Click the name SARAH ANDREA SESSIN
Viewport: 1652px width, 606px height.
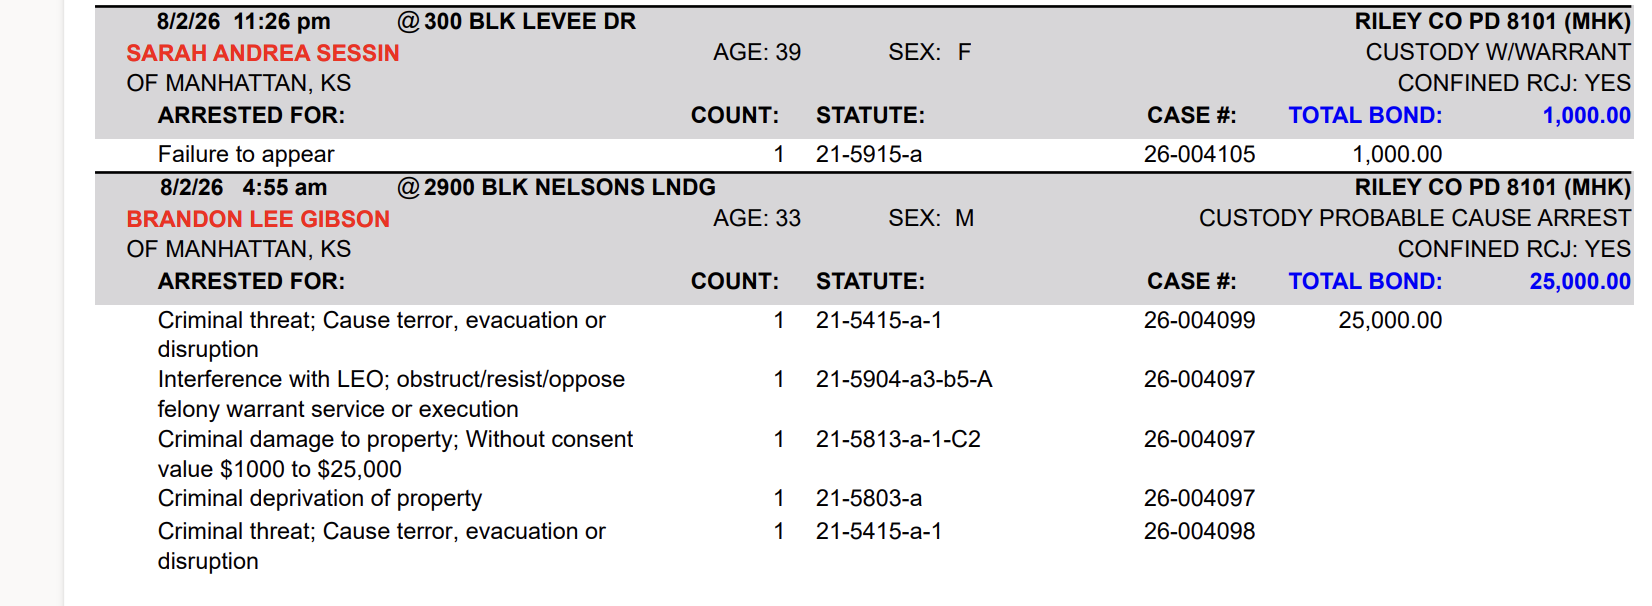pyautogui.click(x=263, y=53)
